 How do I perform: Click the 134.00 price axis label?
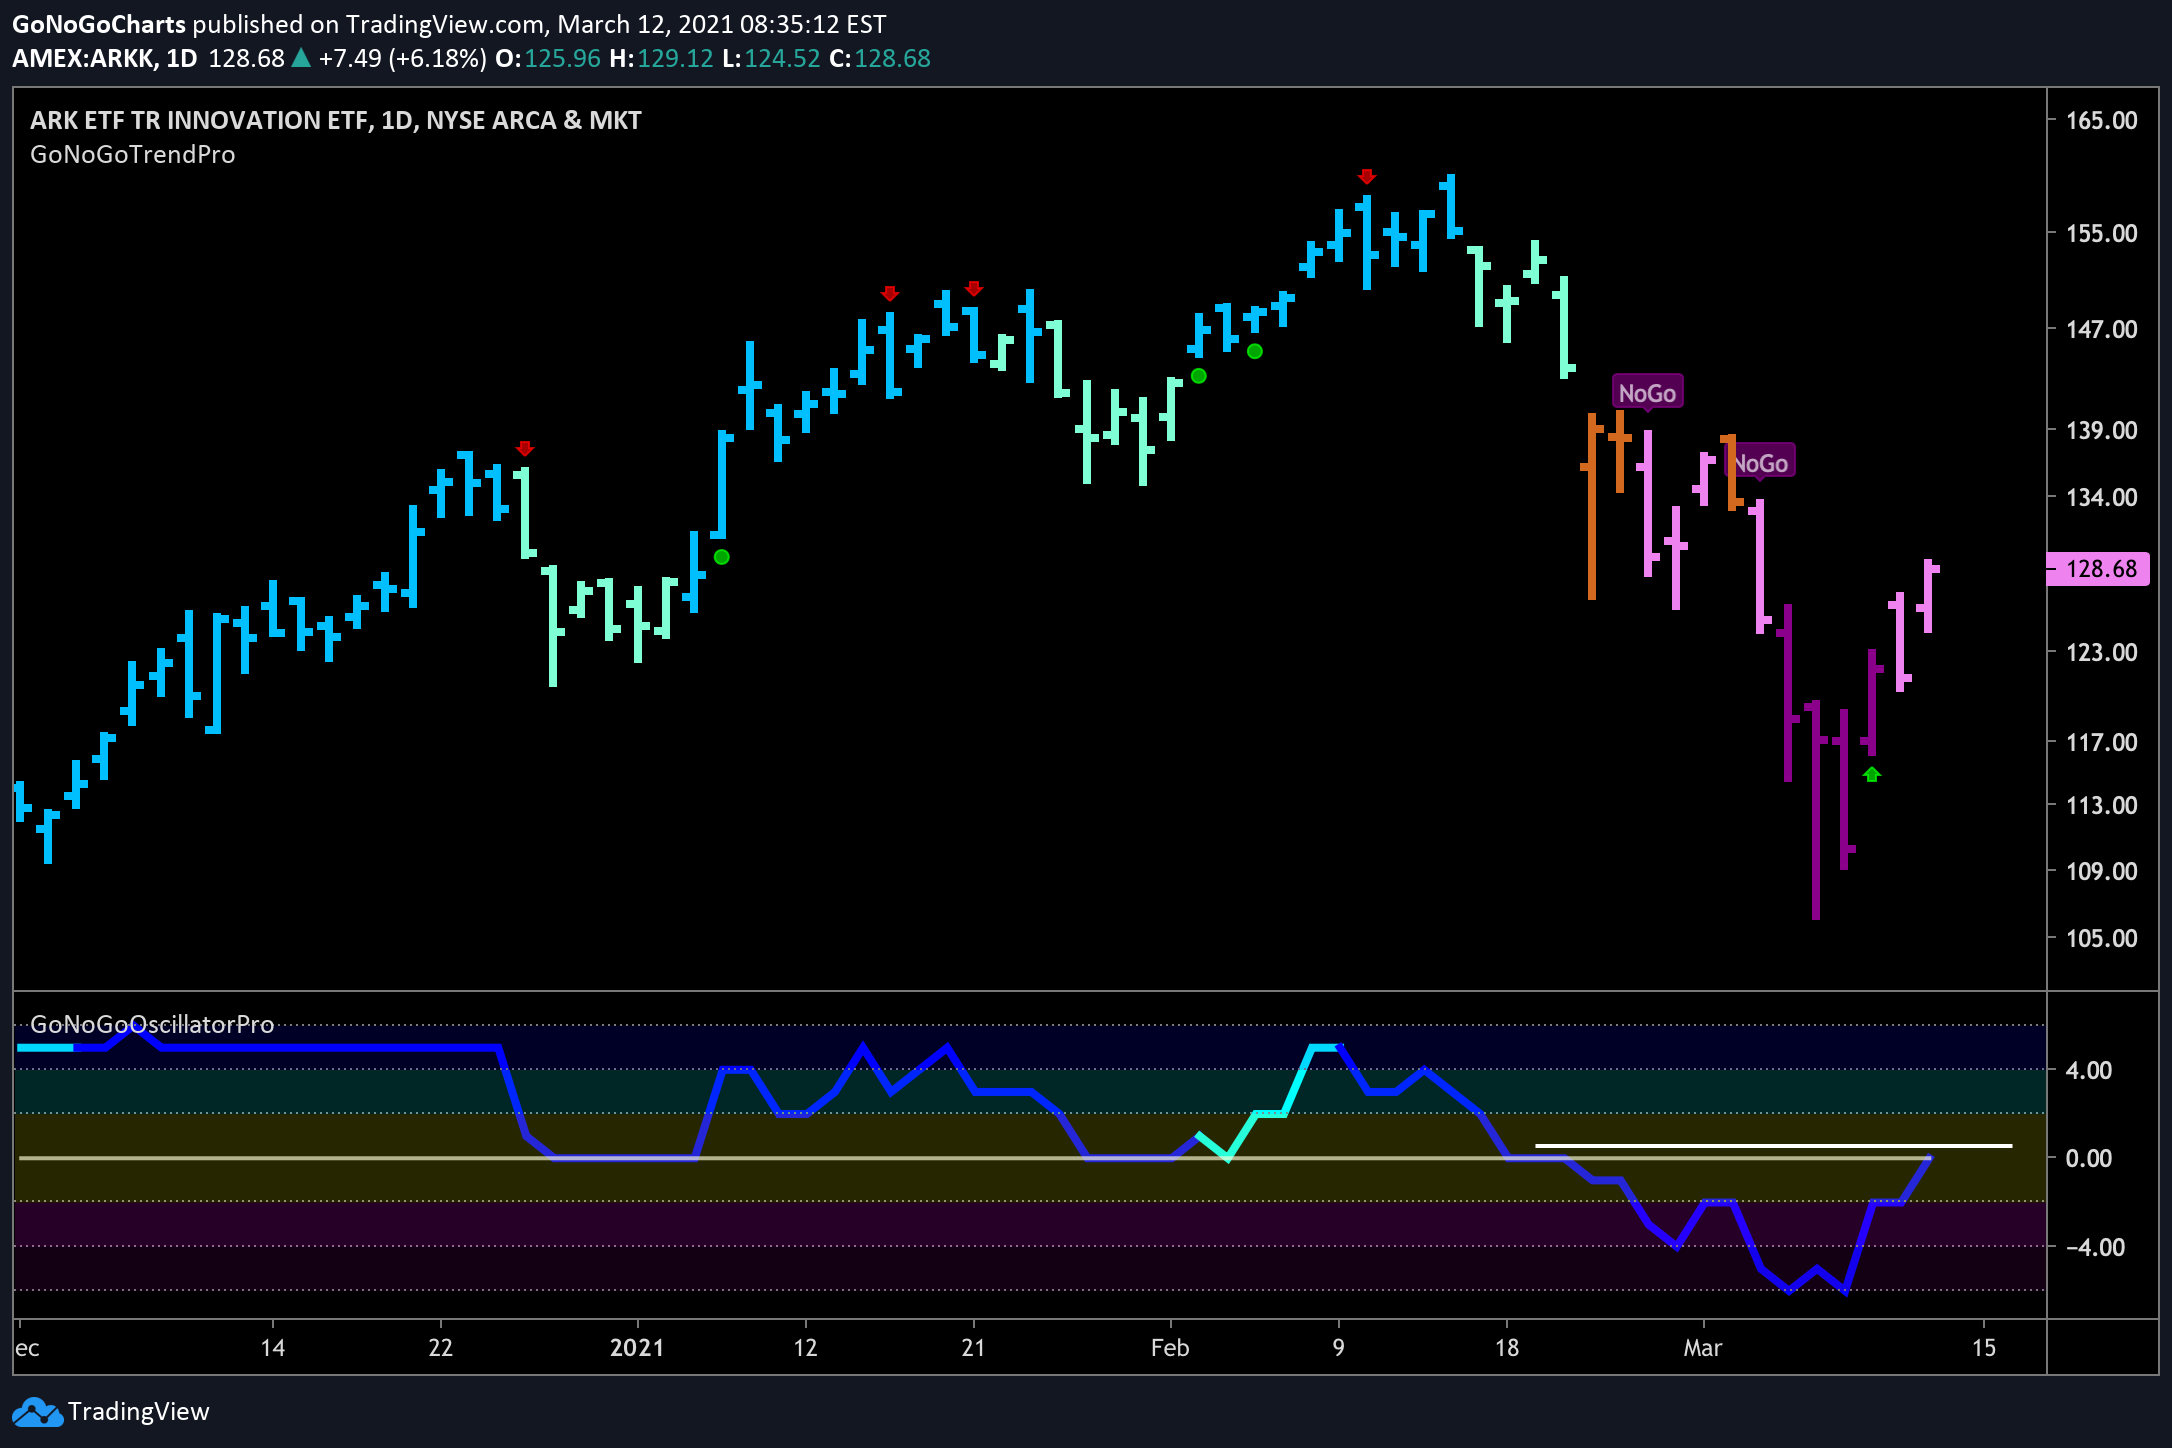(x=2102, y=497)
